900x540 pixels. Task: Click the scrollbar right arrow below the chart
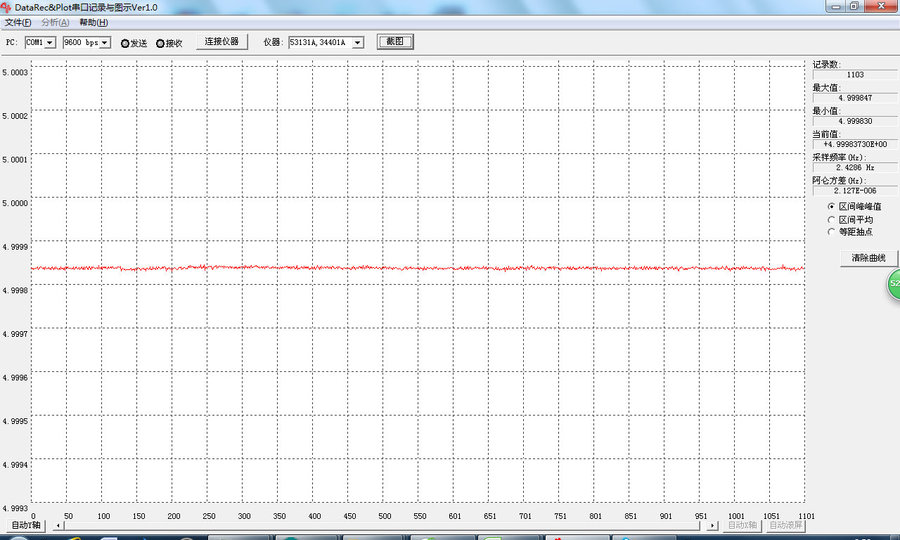tap(712, 525)
